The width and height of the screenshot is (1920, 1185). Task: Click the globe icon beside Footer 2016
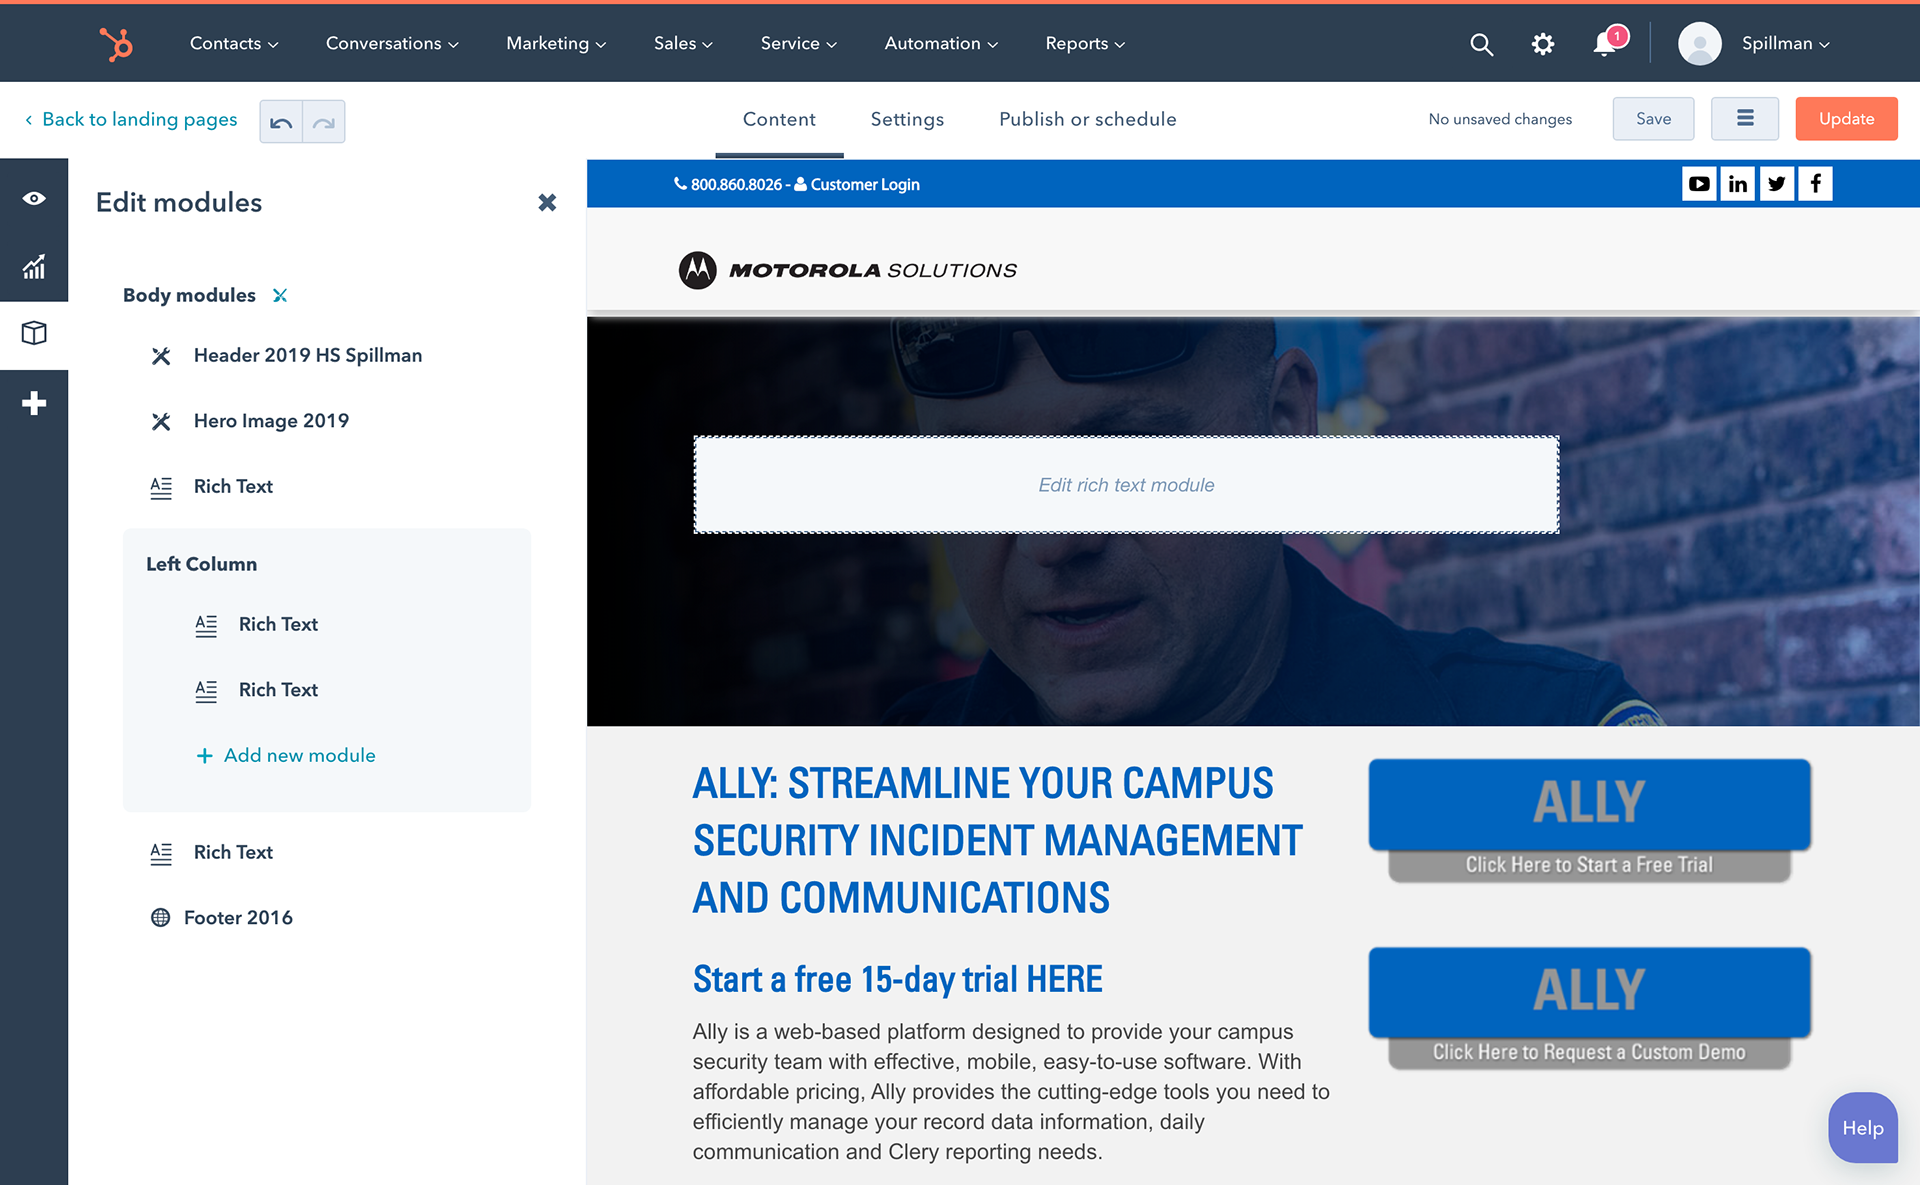tap(160, 918)
